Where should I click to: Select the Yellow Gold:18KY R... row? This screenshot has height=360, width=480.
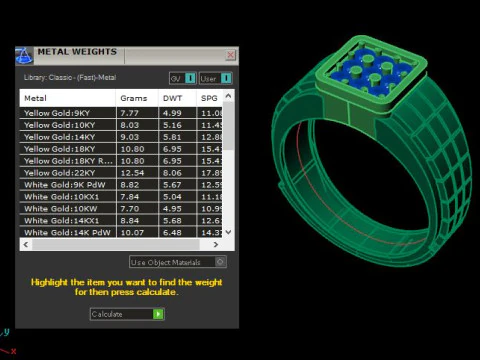click(121, 161)
